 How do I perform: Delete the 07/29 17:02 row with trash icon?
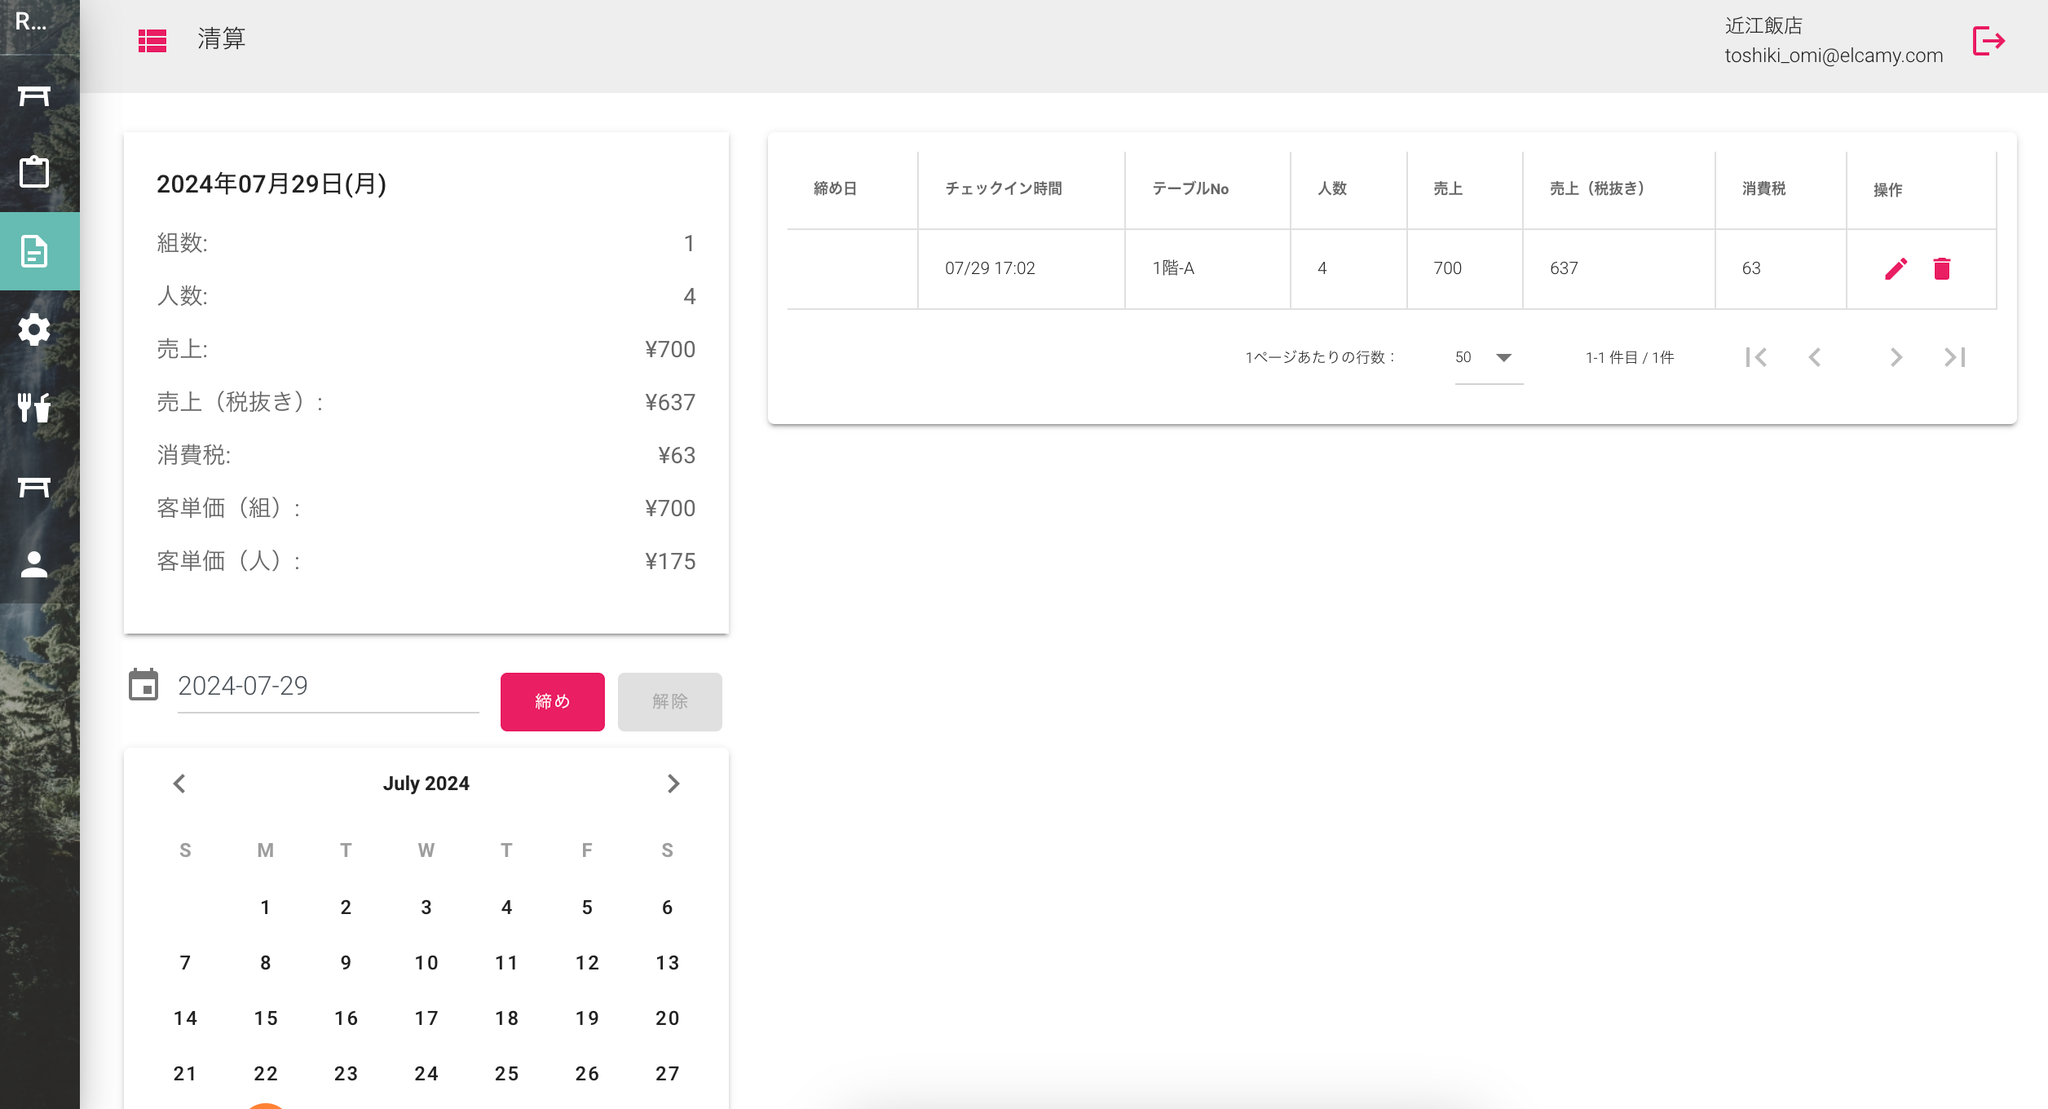click(1942, 269)
